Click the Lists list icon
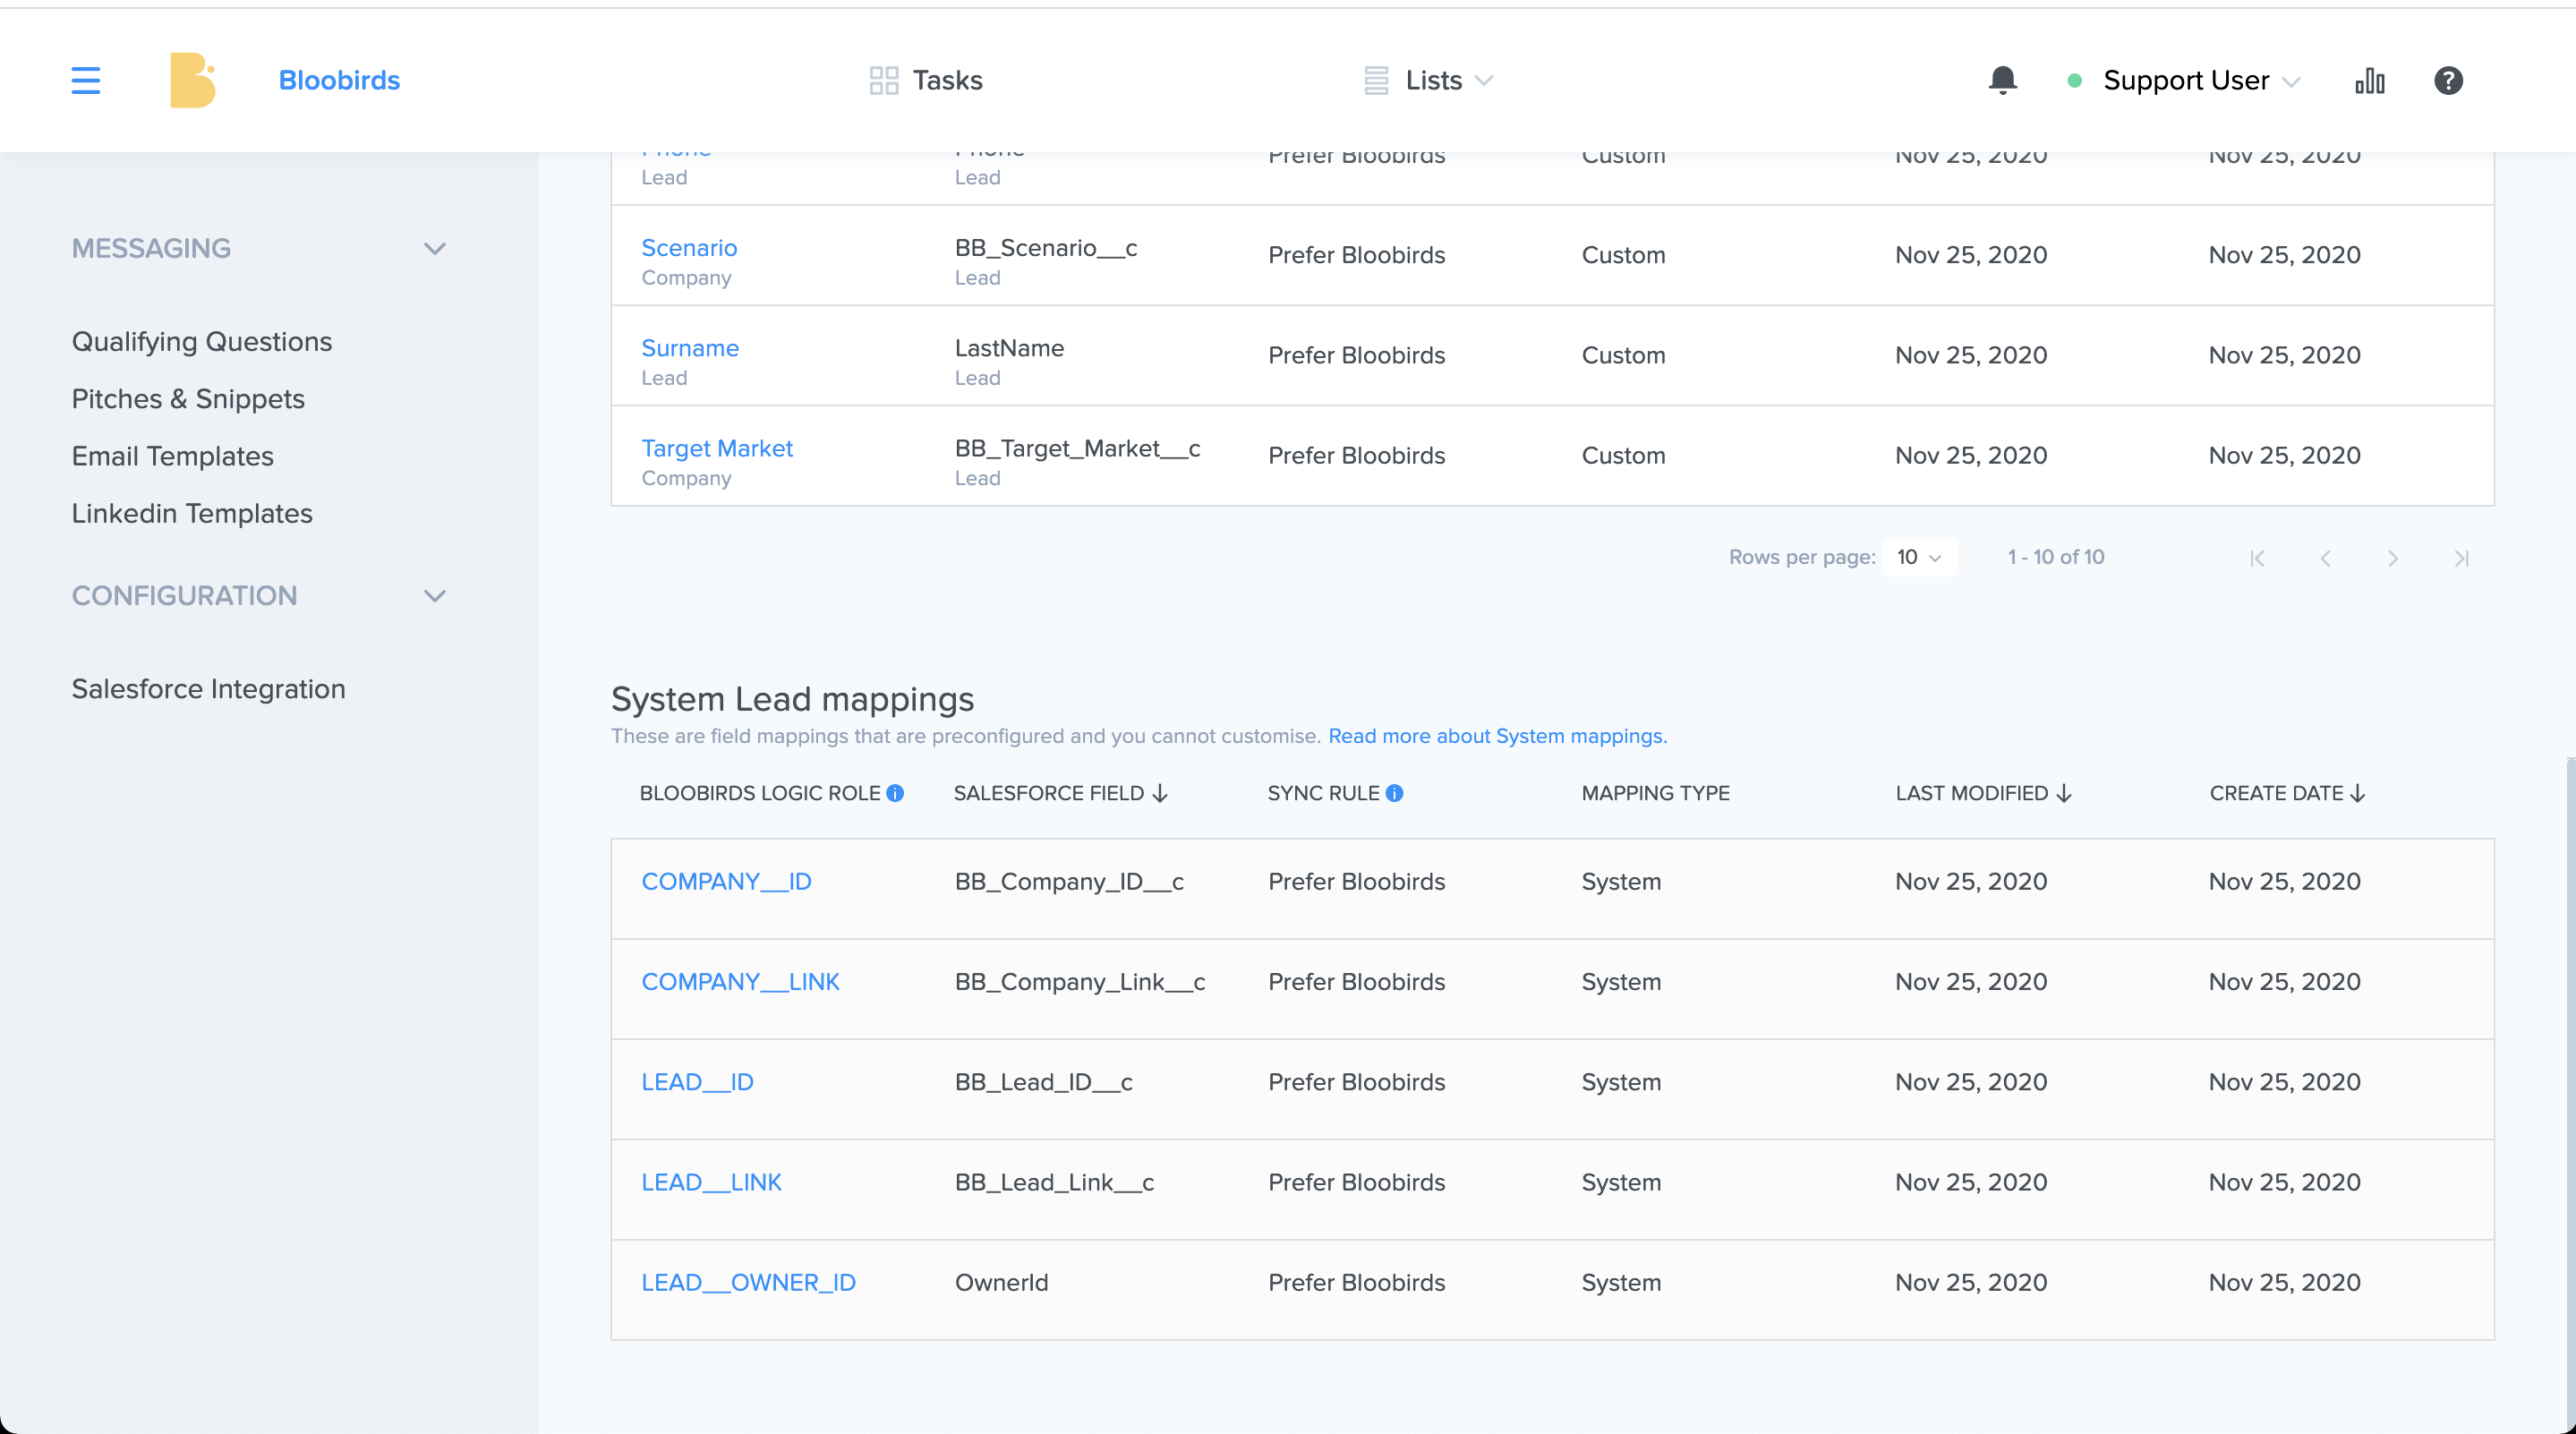The image size is (2576, 1434). coord(1376,80)
